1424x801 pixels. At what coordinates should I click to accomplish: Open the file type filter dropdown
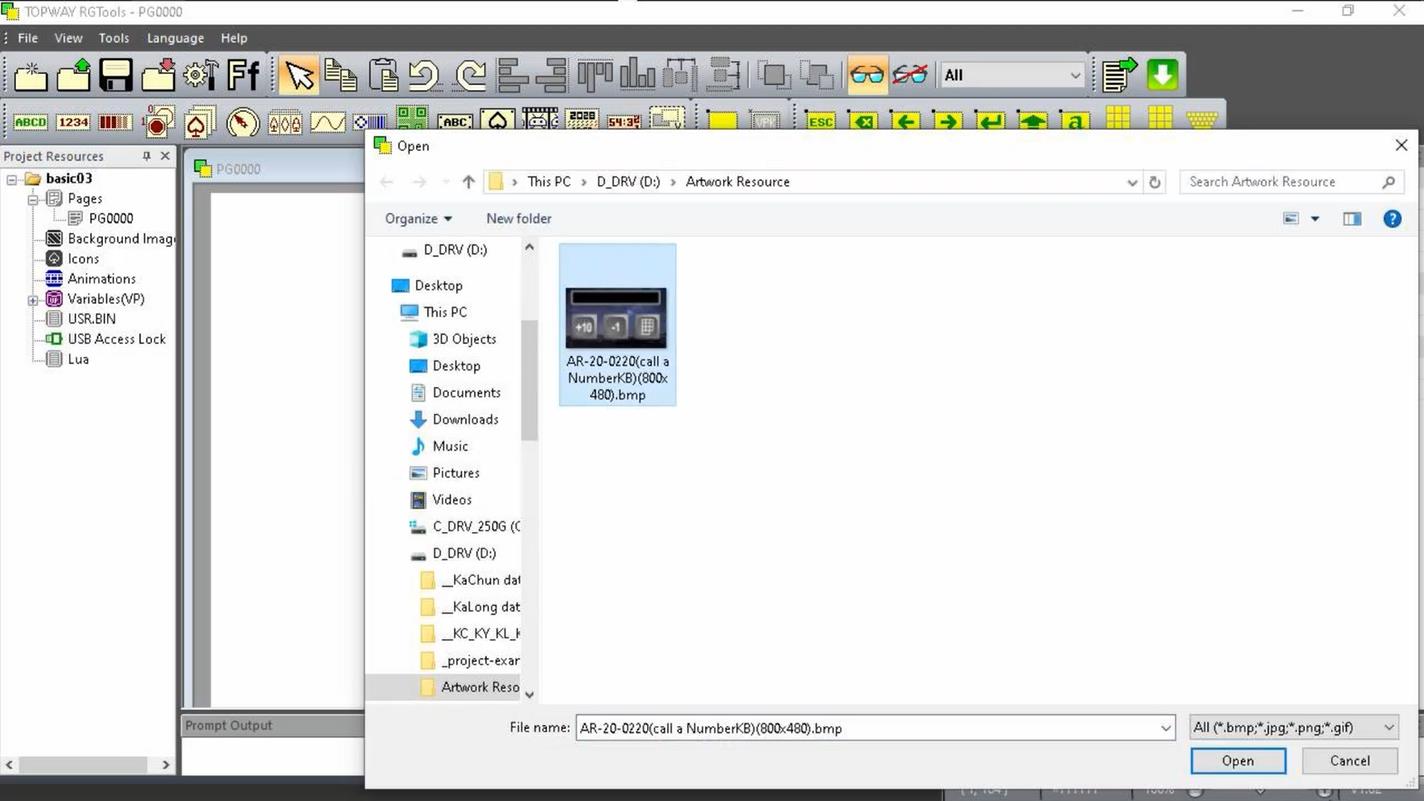click(x=1293, y=727)
